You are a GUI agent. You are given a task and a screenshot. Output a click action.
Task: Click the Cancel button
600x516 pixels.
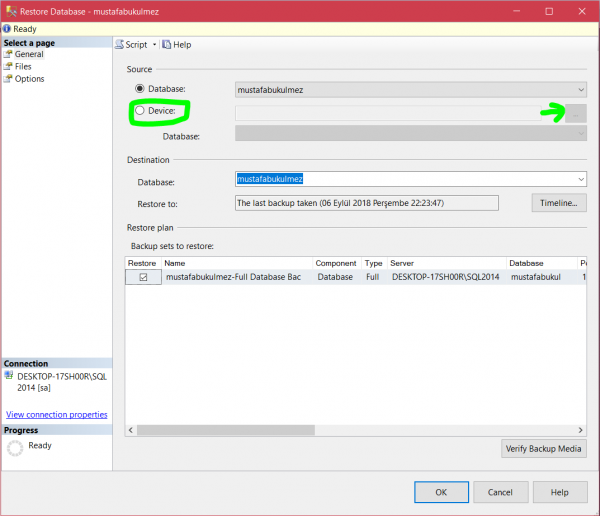point(501,492)
